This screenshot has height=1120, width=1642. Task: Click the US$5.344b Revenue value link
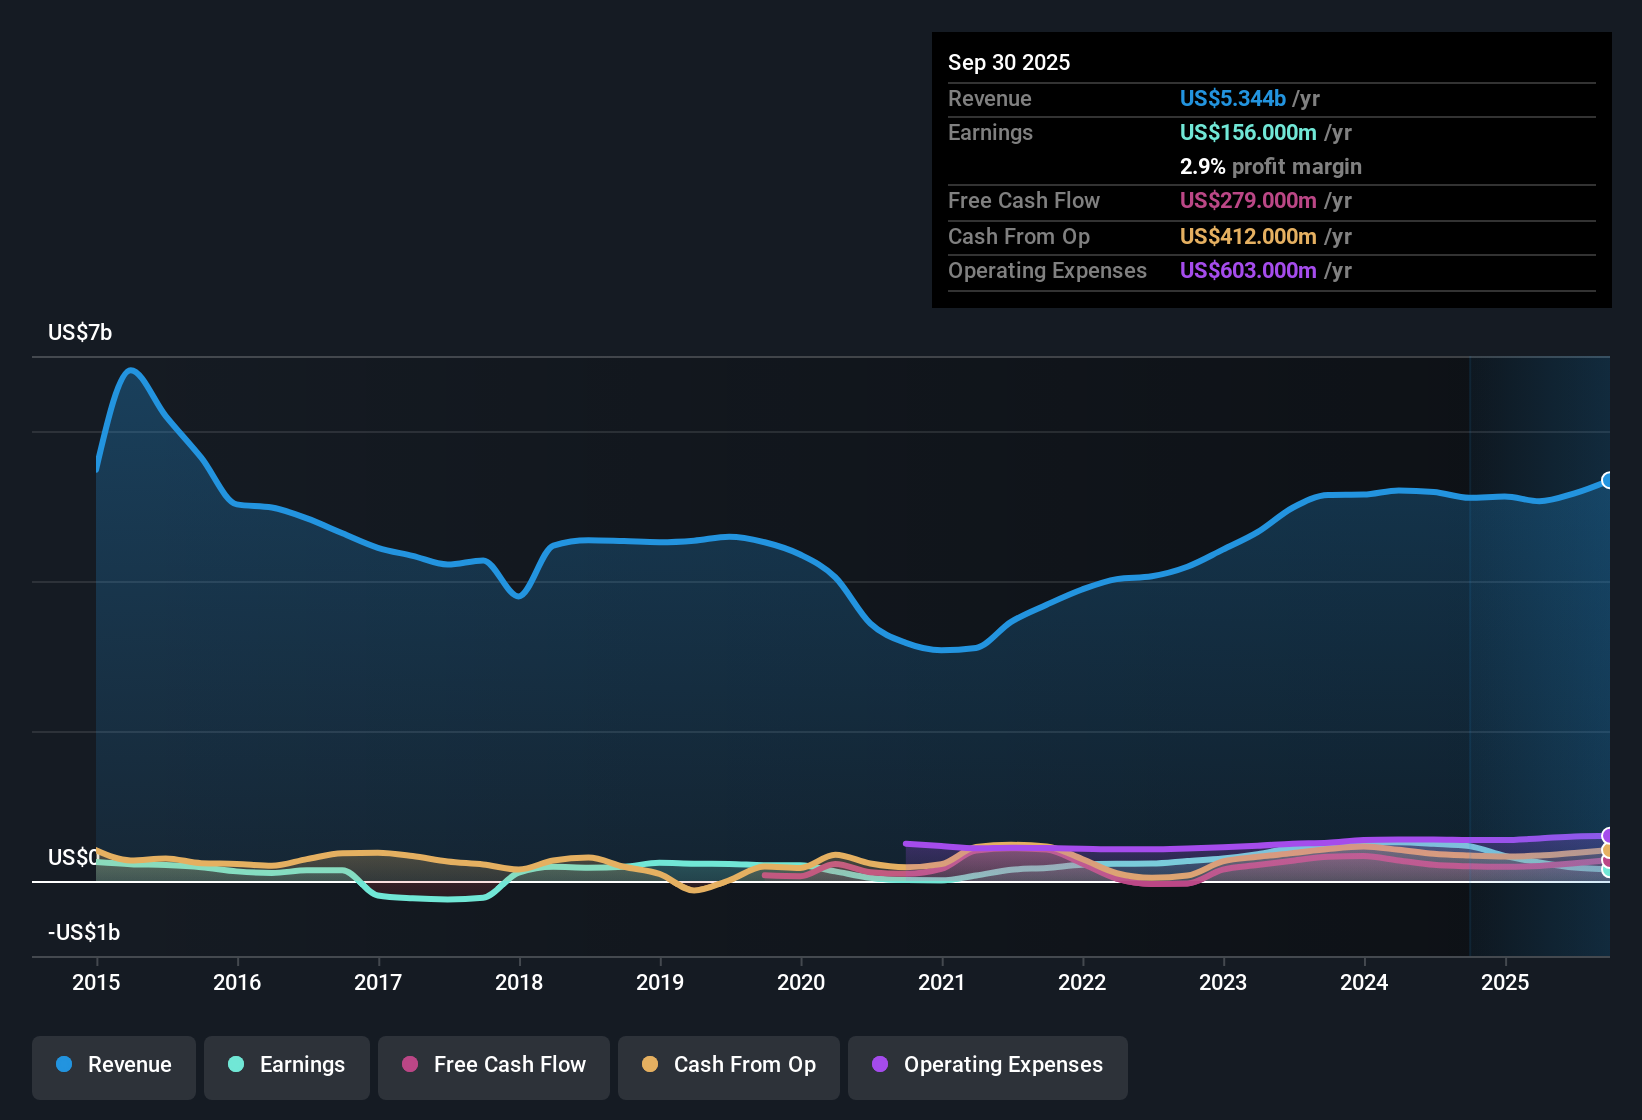point(1232,98)
